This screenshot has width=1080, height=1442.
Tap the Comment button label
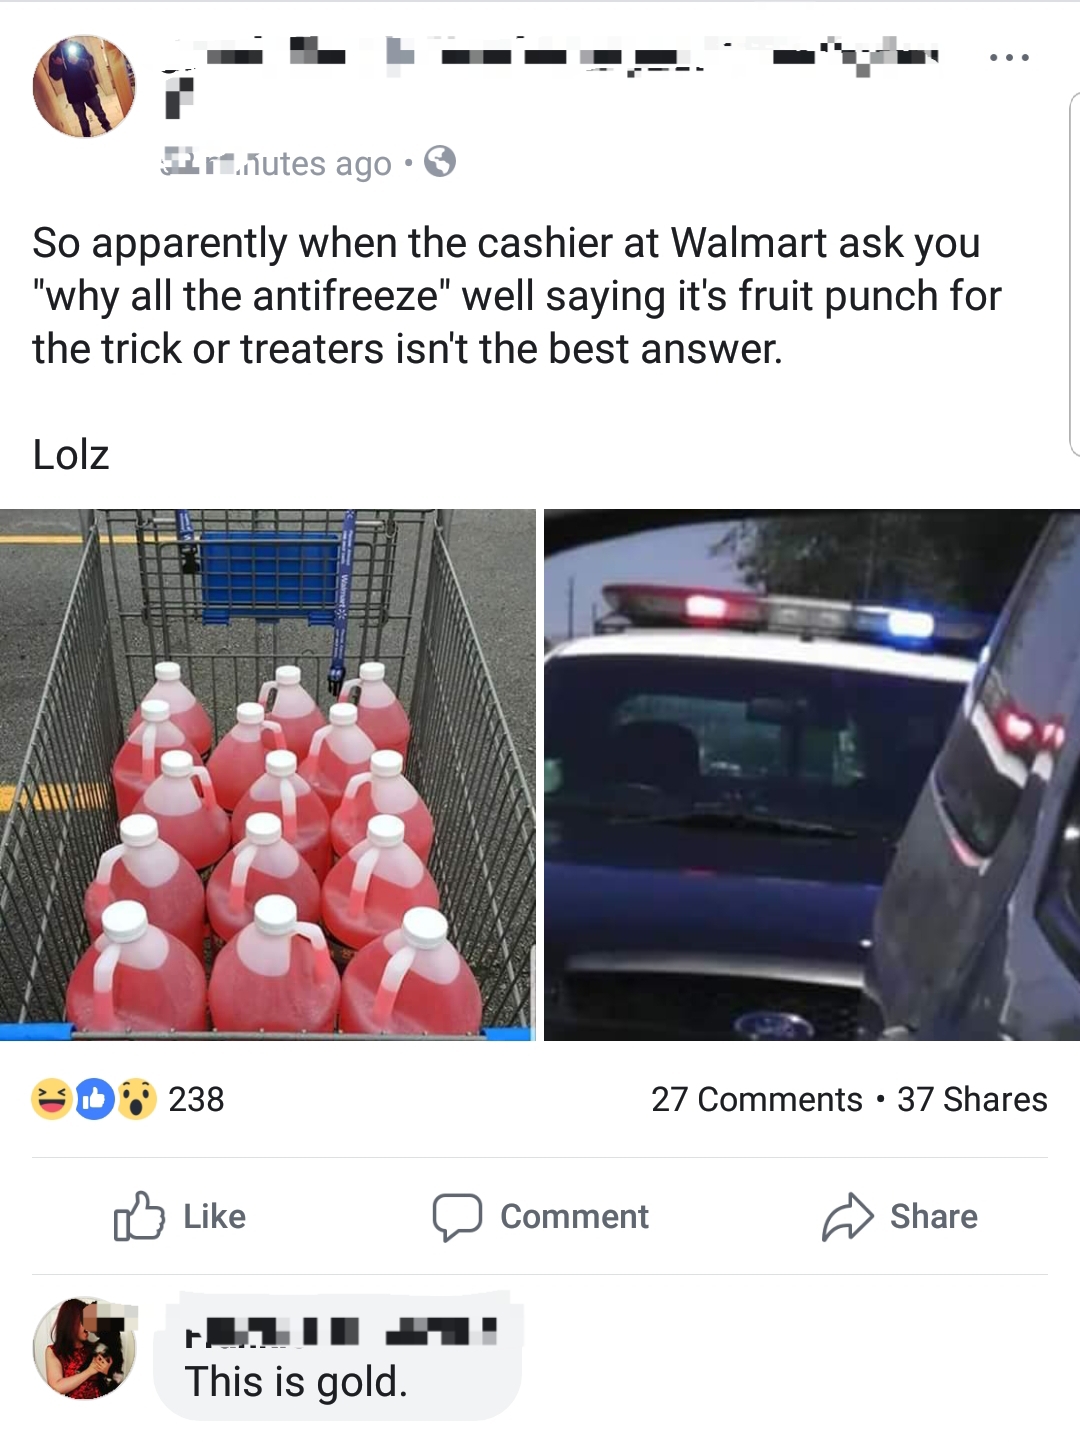[x=574, y=1216]
